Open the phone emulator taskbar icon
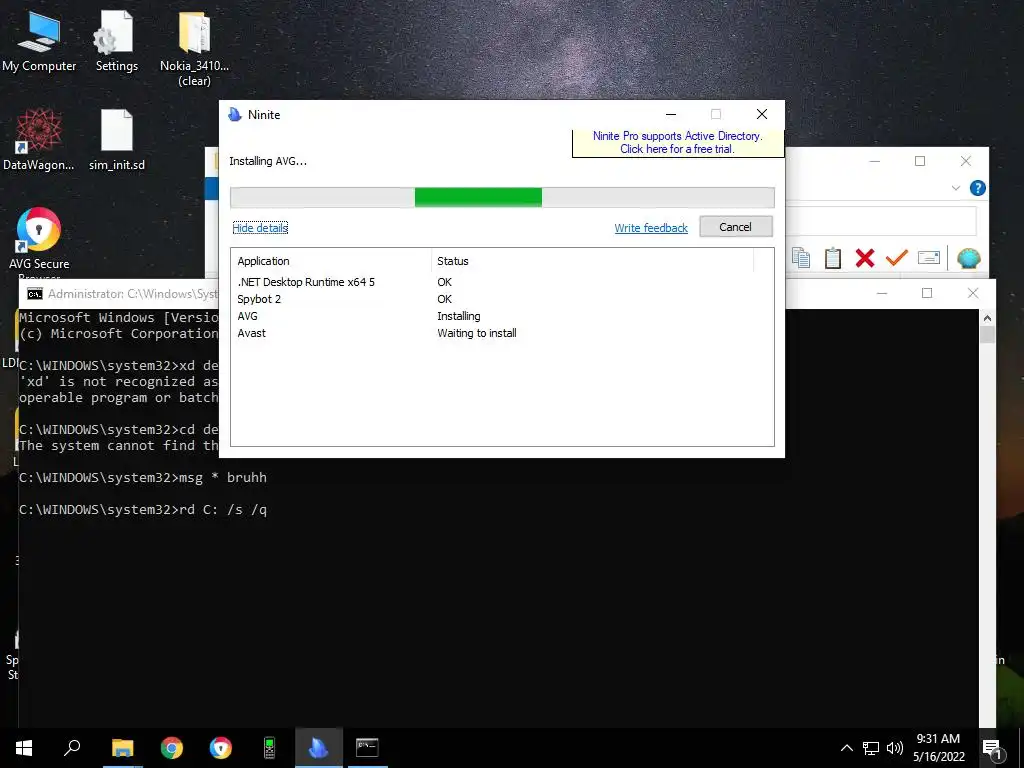 (x=269, y=748)
